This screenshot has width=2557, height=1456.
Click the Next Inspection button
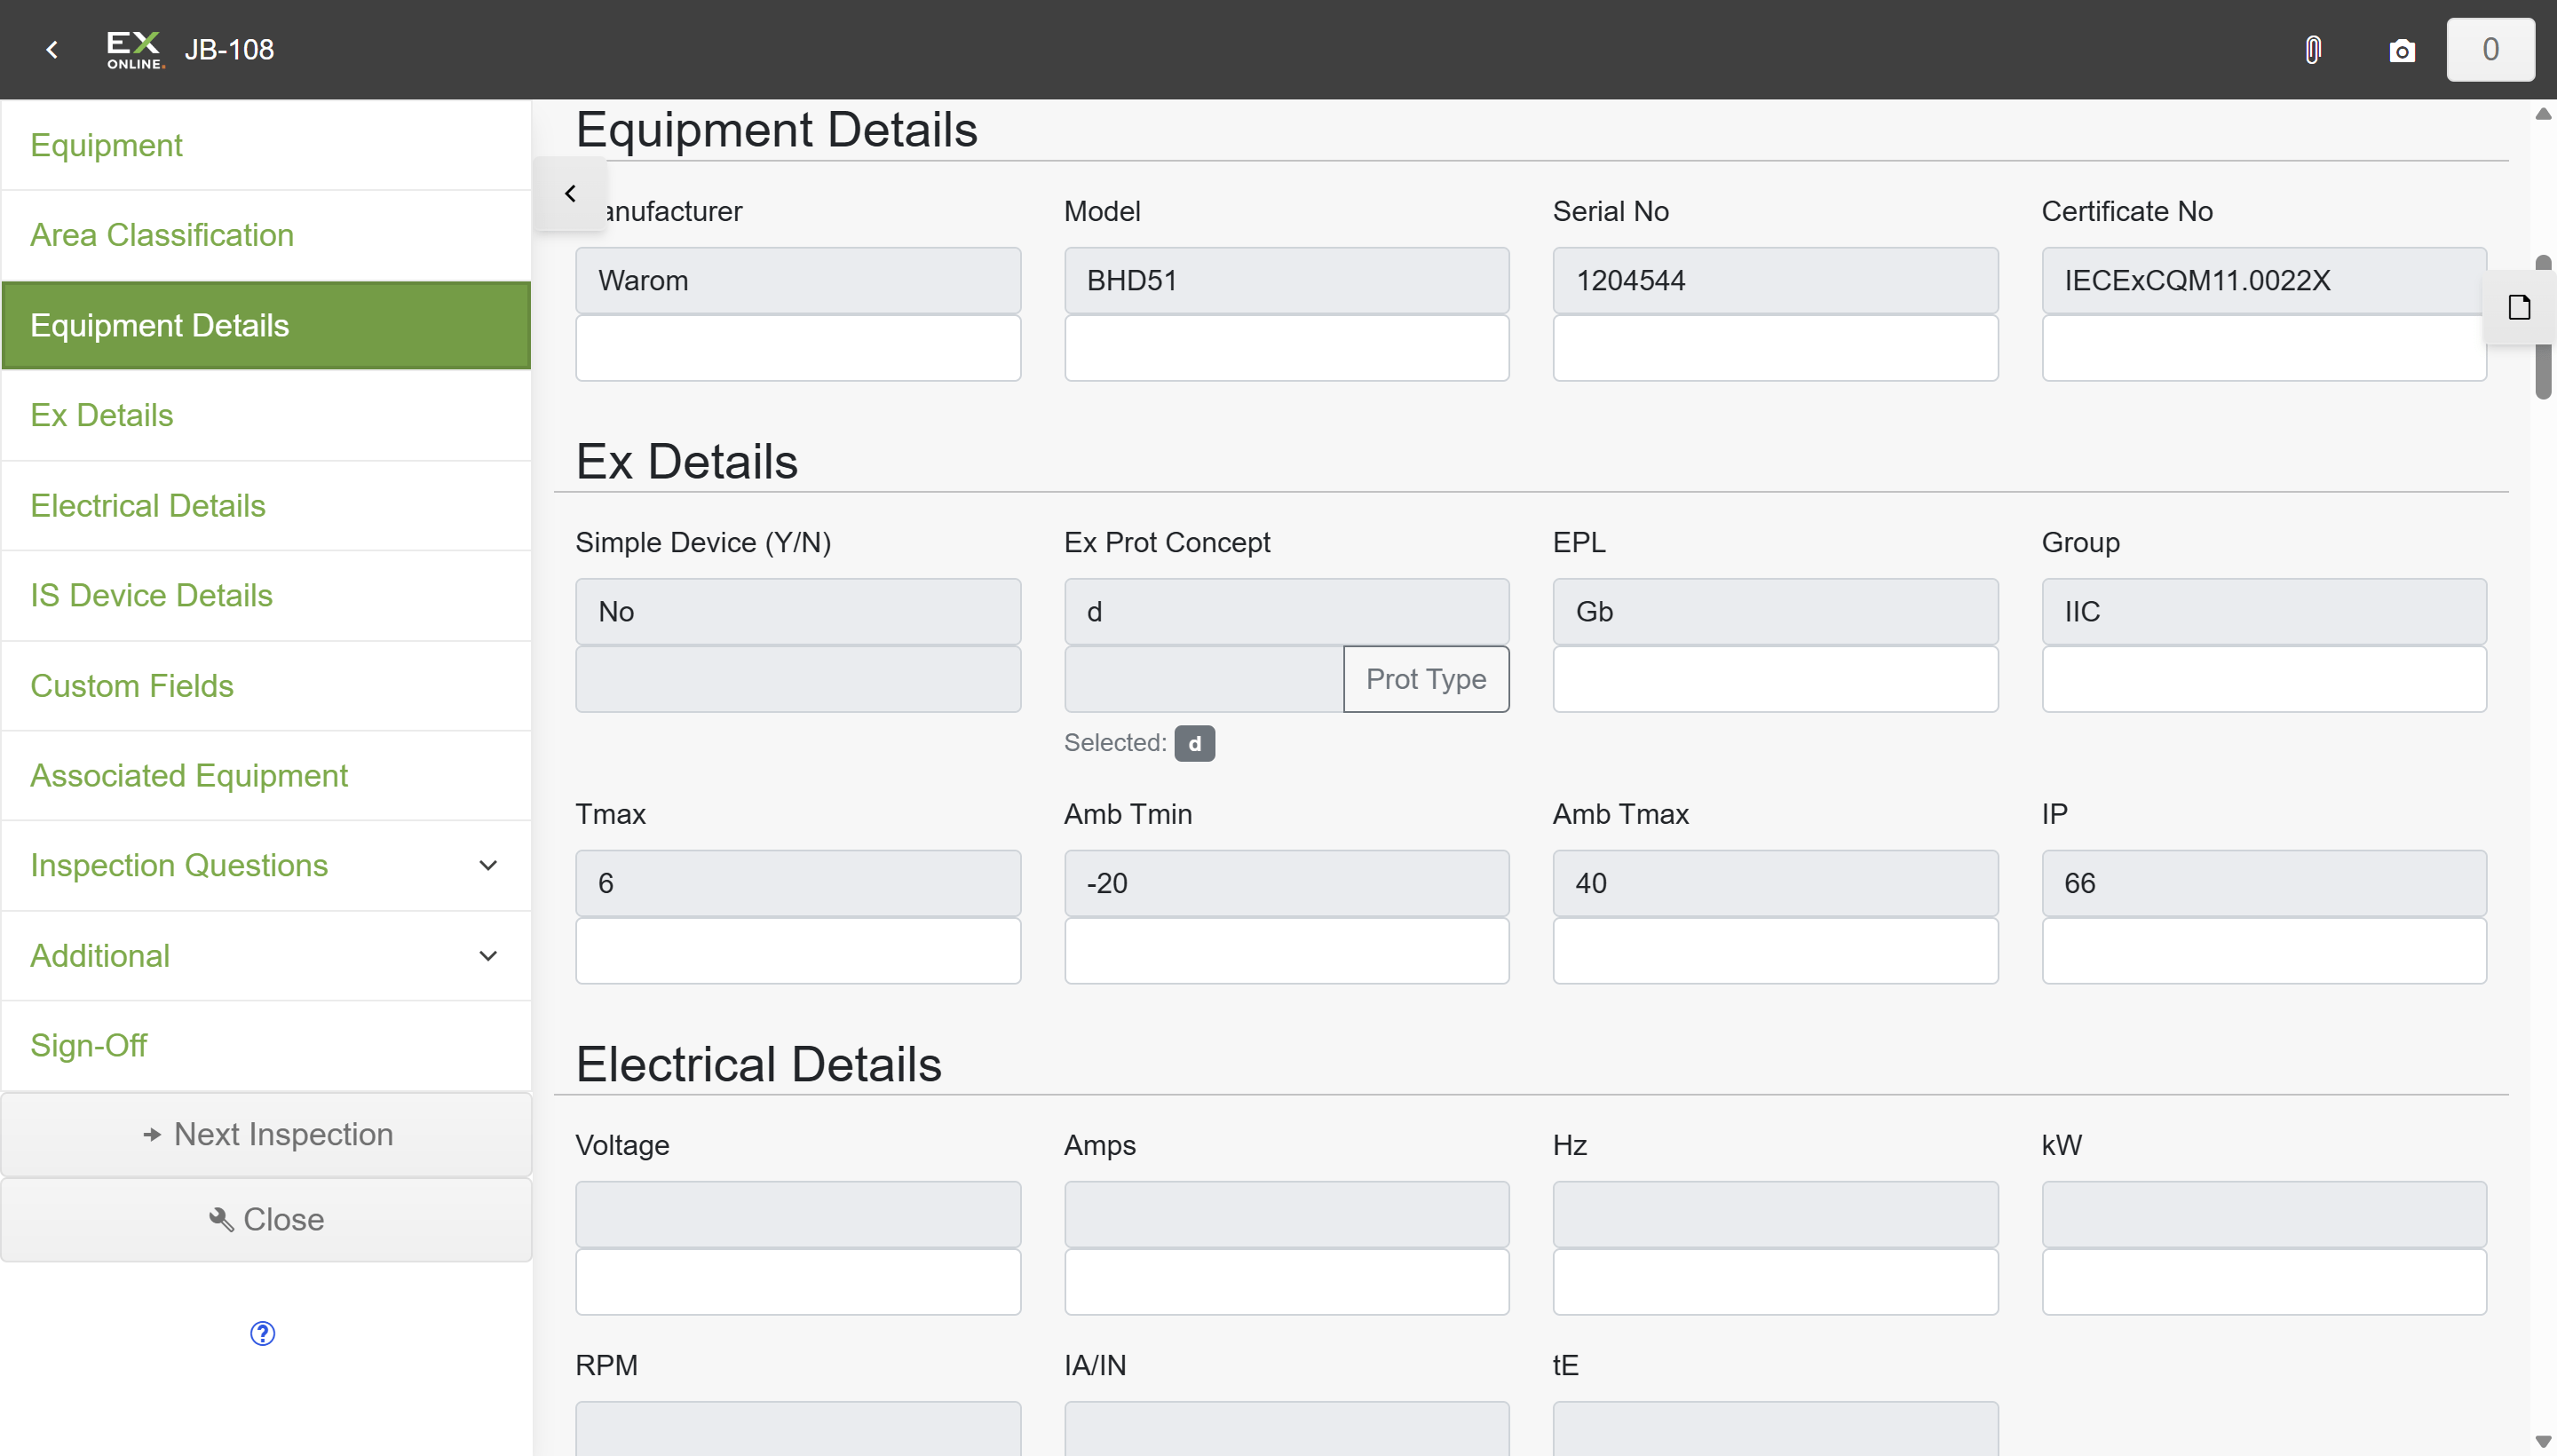tap(266, 1134)
